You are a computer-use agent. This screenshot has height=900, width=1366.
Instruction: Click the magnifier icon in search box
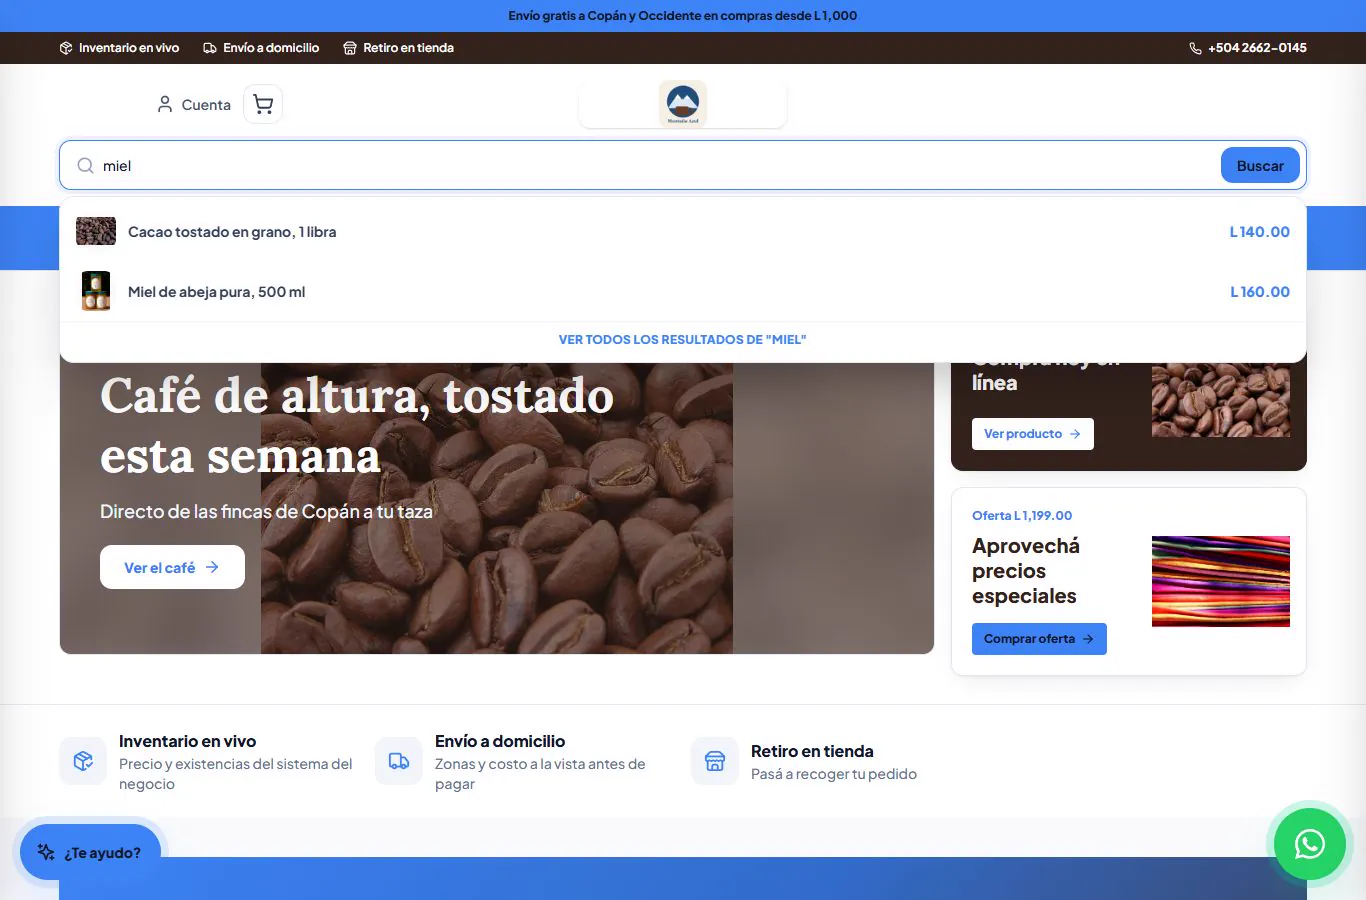click(x=86, y=166)
